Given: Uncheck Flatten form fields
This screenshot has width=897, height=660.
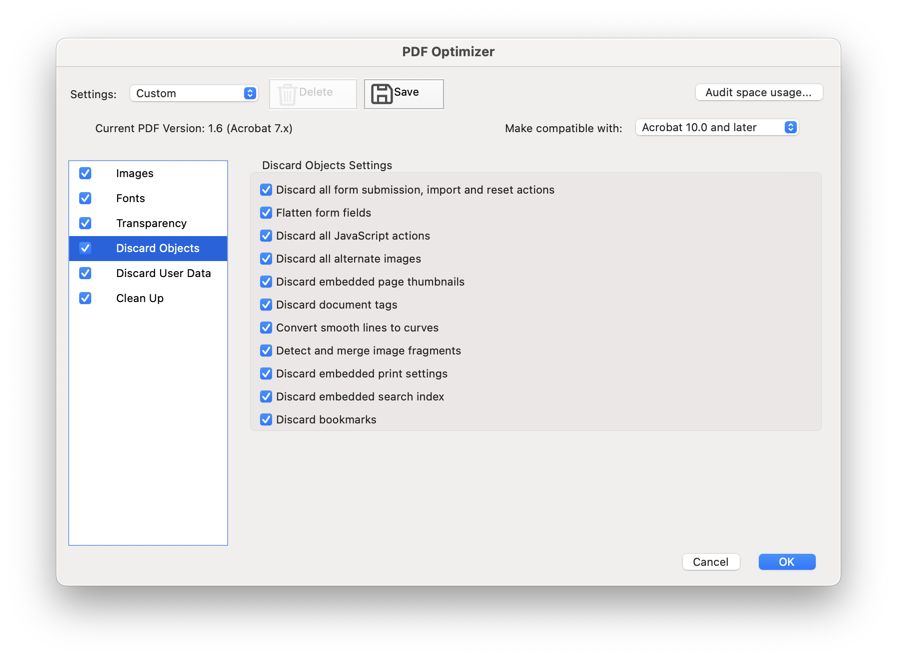Looking at the screenshot, I should [x=266, y=213].
